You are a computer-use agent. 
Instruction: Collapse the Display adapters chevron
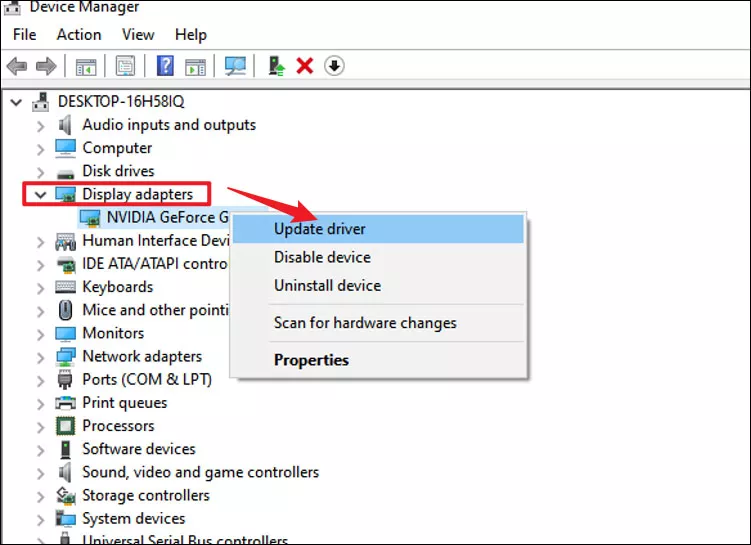click(41, 195)
